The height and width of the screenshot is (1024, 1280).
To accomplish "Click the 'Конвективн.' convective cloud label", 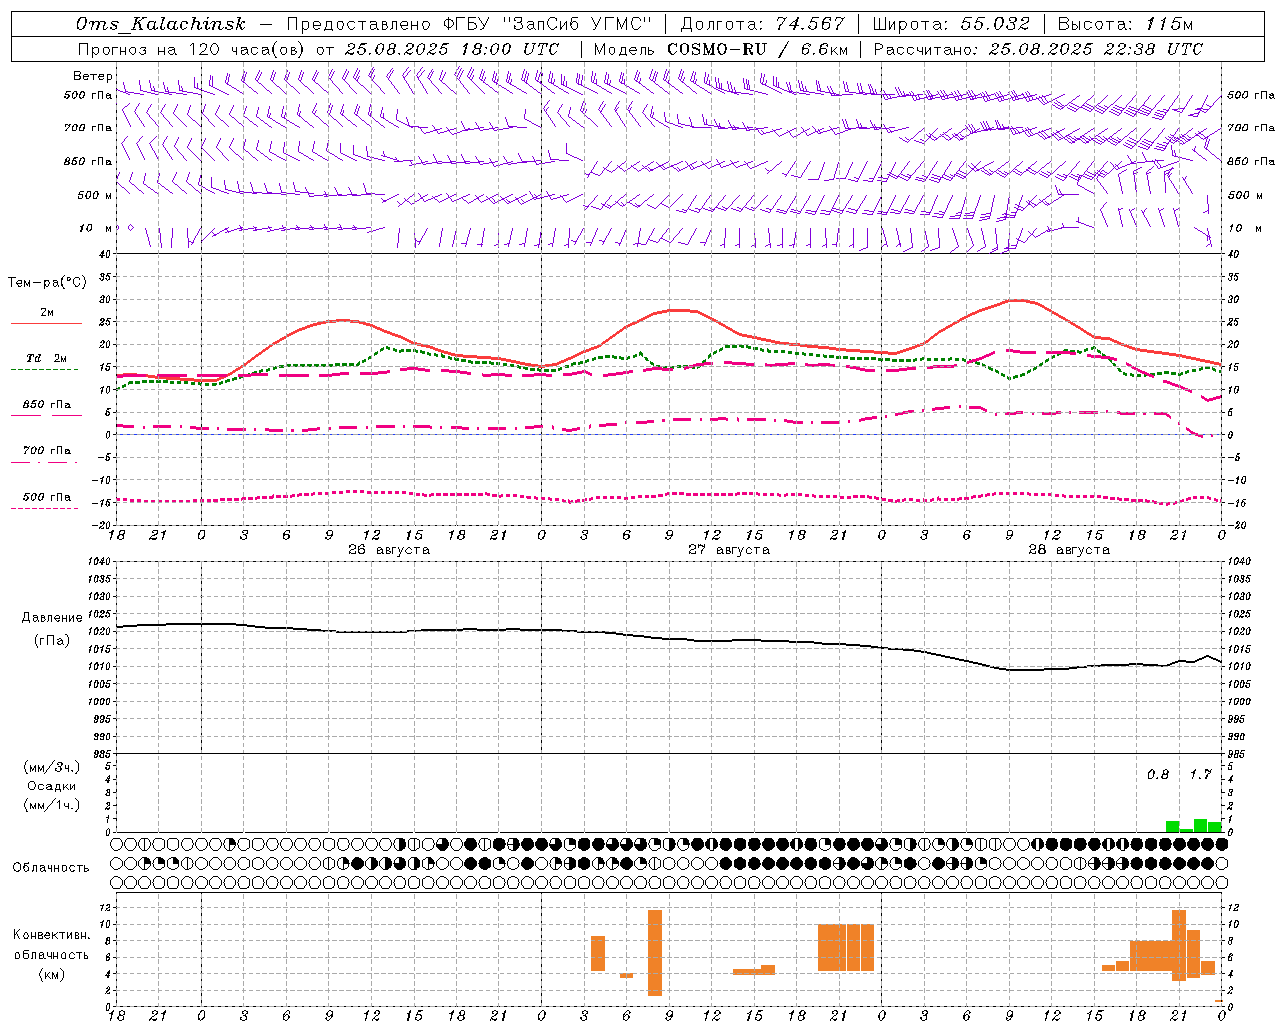I will 52,934.
